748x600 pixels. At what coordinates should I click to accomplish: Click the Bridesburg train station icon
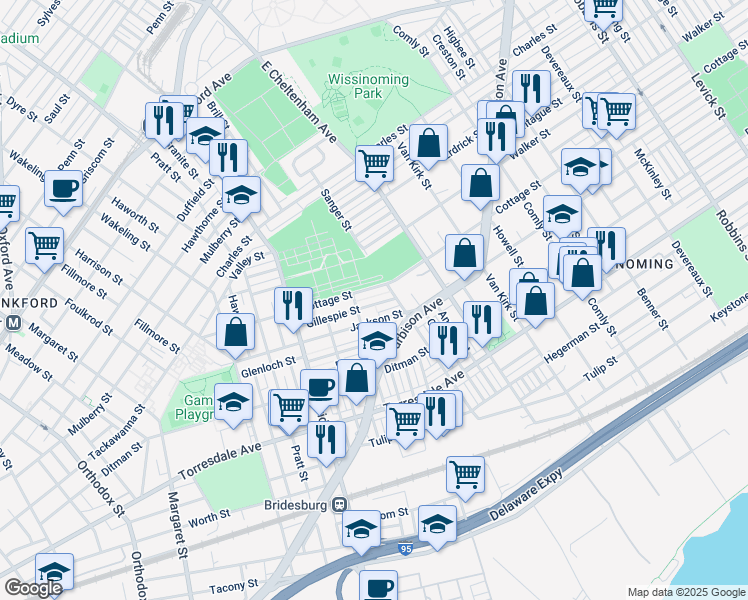tap(340, 505)
